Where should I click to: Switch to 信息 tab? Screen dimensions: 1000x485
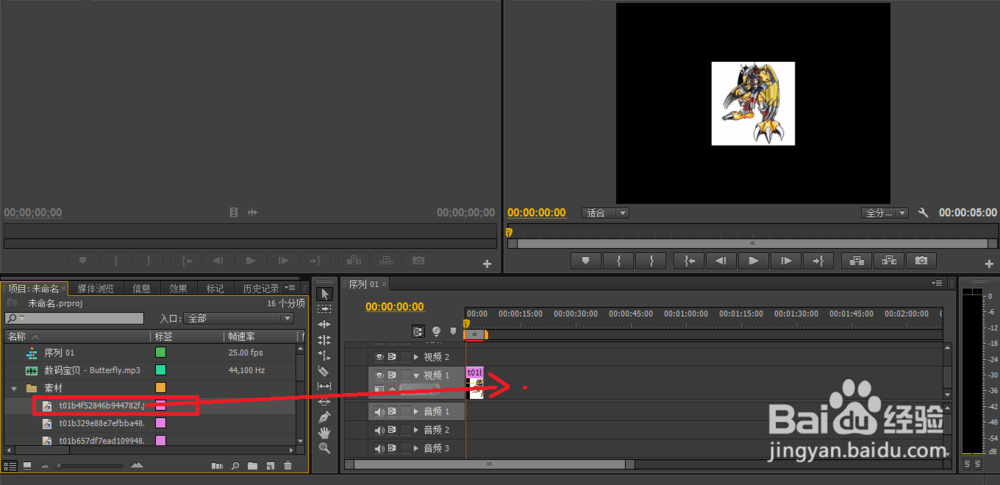click(x=142, y=288)
